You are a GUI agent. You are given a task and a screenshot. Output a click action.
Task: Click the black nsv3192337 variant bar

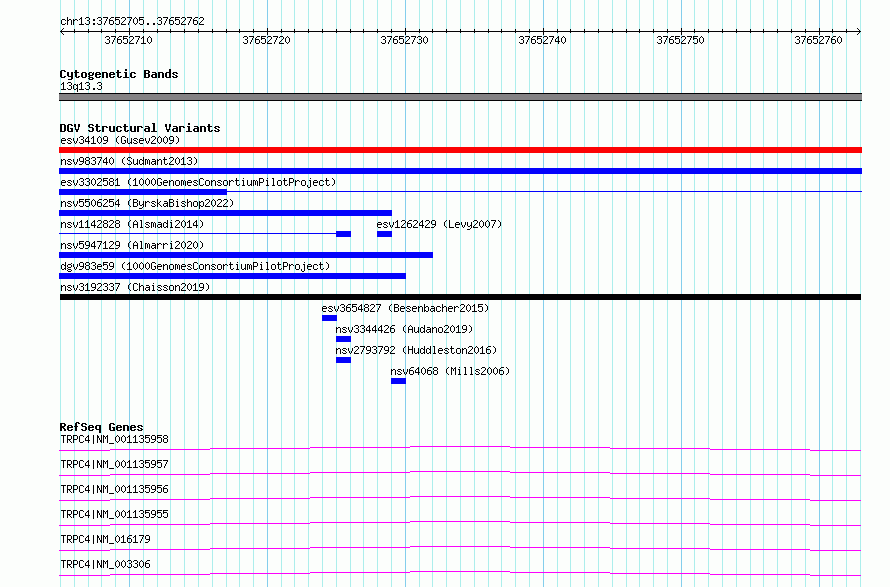click(x=460, y=297)
